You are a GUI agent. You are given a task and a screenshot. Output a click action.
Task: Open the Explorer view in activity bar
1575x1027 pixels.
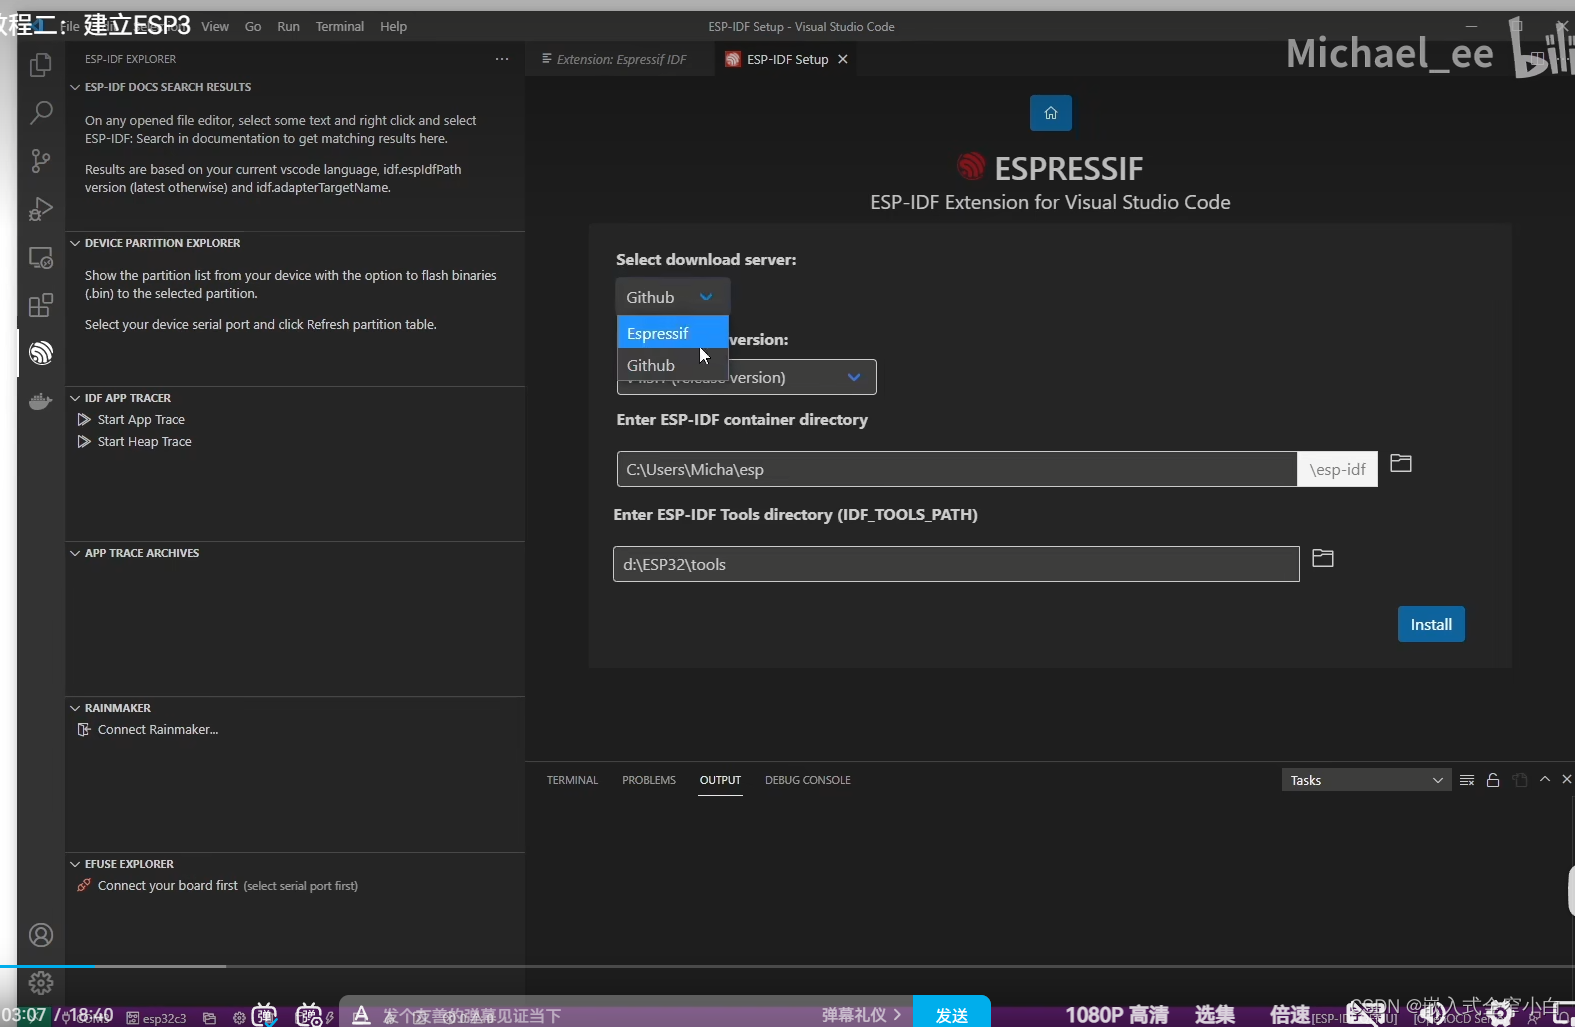pos(41,65)
